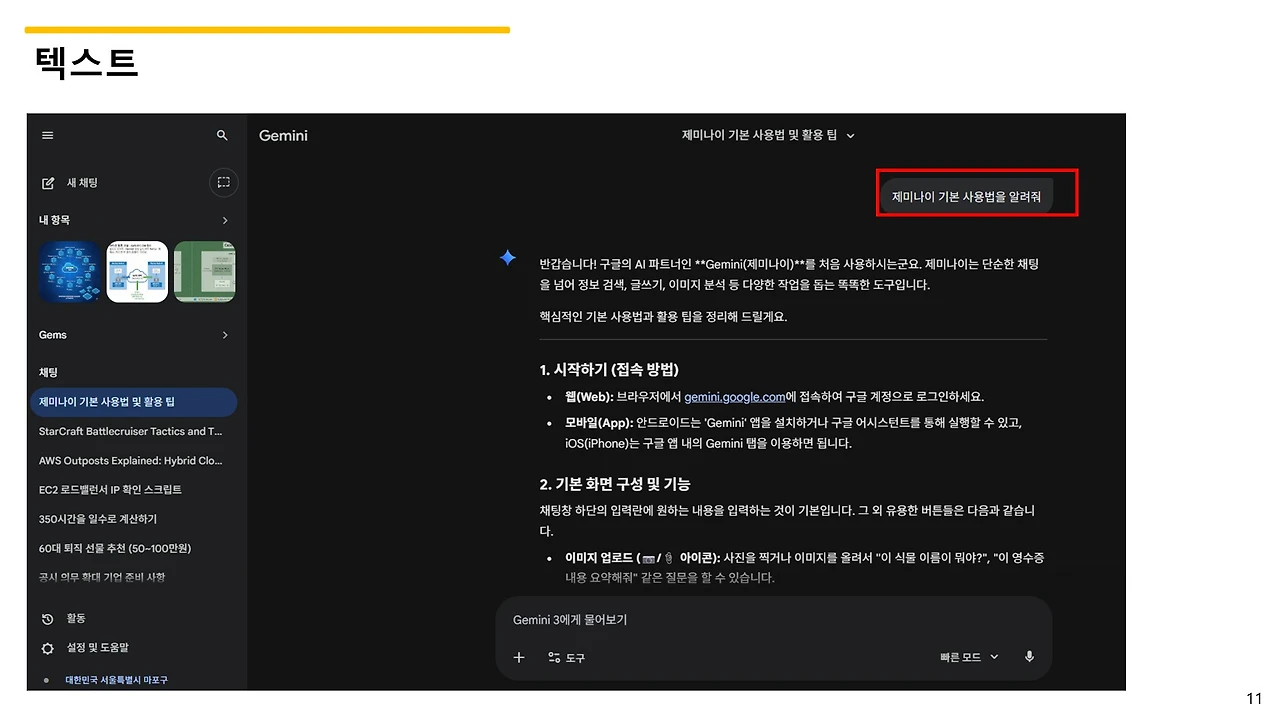Open the hamburger menu in the sidebar
This screenshot has width=1280, height=720.
tap(47, 135)
